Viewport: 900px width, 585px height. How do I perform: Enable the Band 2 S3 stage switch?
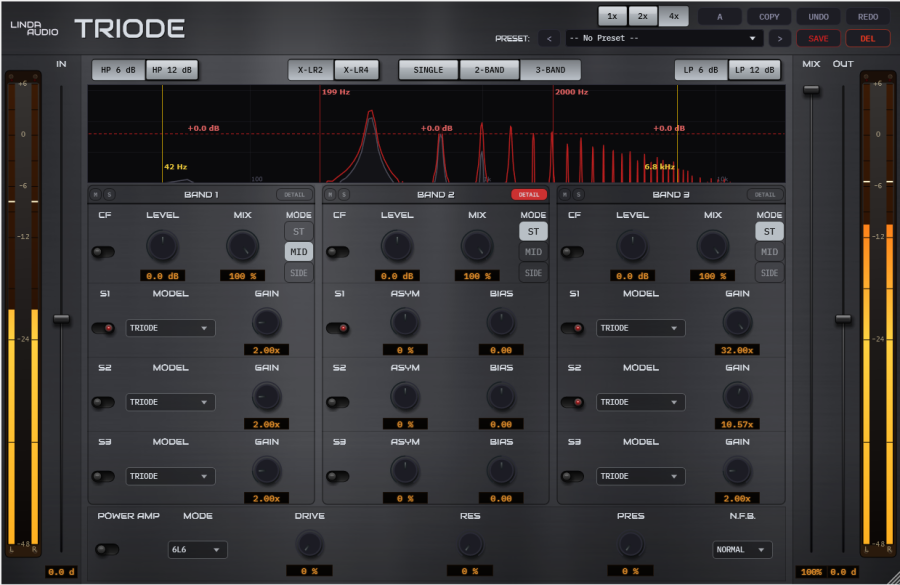pos(338,476)
